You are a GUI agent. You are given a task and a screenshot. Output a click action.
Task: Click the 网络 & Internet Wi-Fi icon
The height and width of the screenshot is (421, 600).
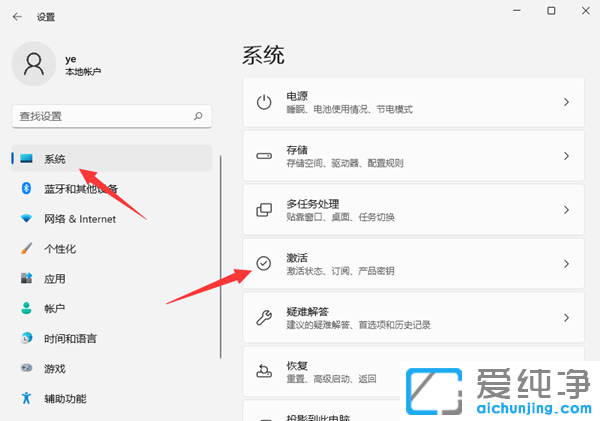26,219
